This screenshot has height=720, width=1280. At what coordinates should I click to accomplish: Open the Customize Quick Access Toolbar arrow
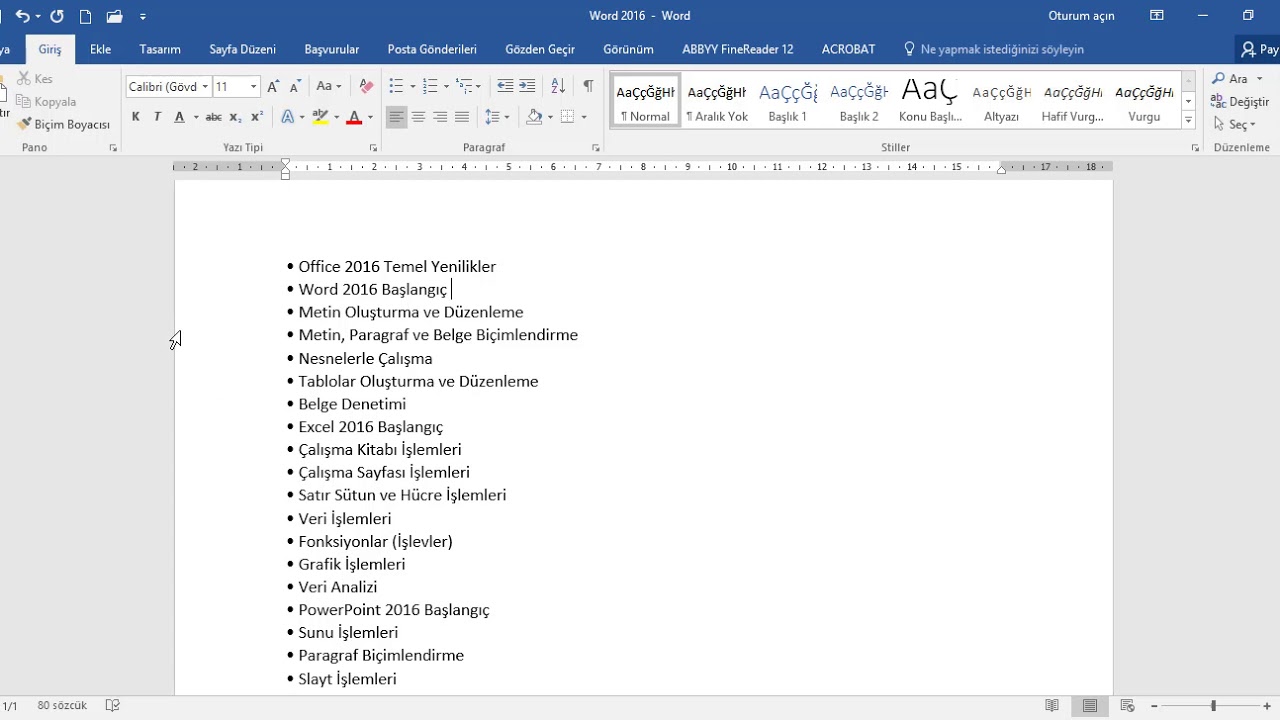point(143,17)
